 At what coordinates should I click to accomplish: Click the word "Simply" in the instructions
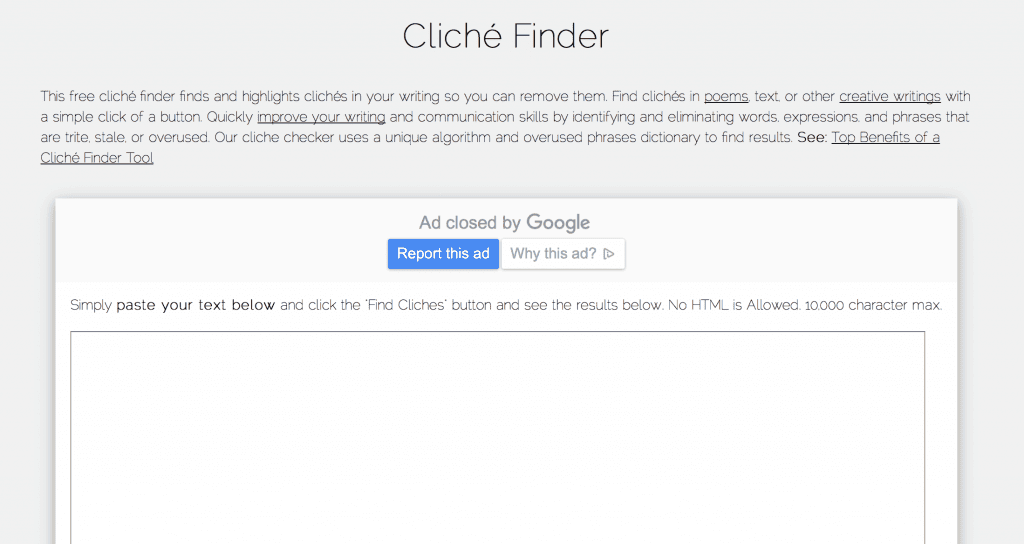coord(91,305)
